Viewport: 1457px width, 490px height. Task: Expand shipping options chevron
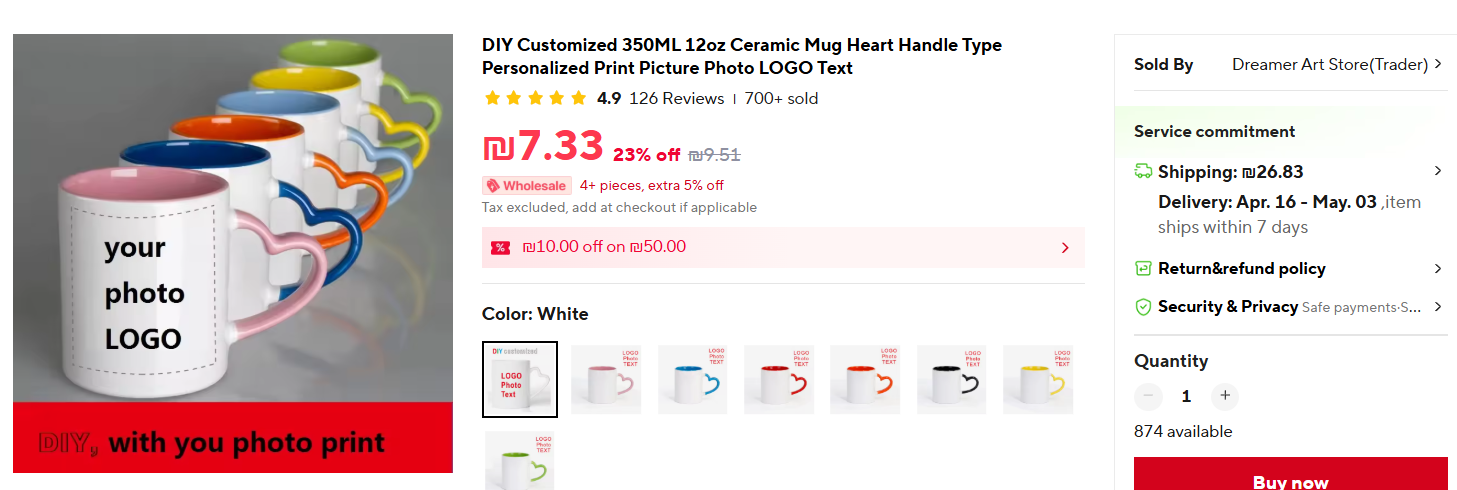point(1438,171)
